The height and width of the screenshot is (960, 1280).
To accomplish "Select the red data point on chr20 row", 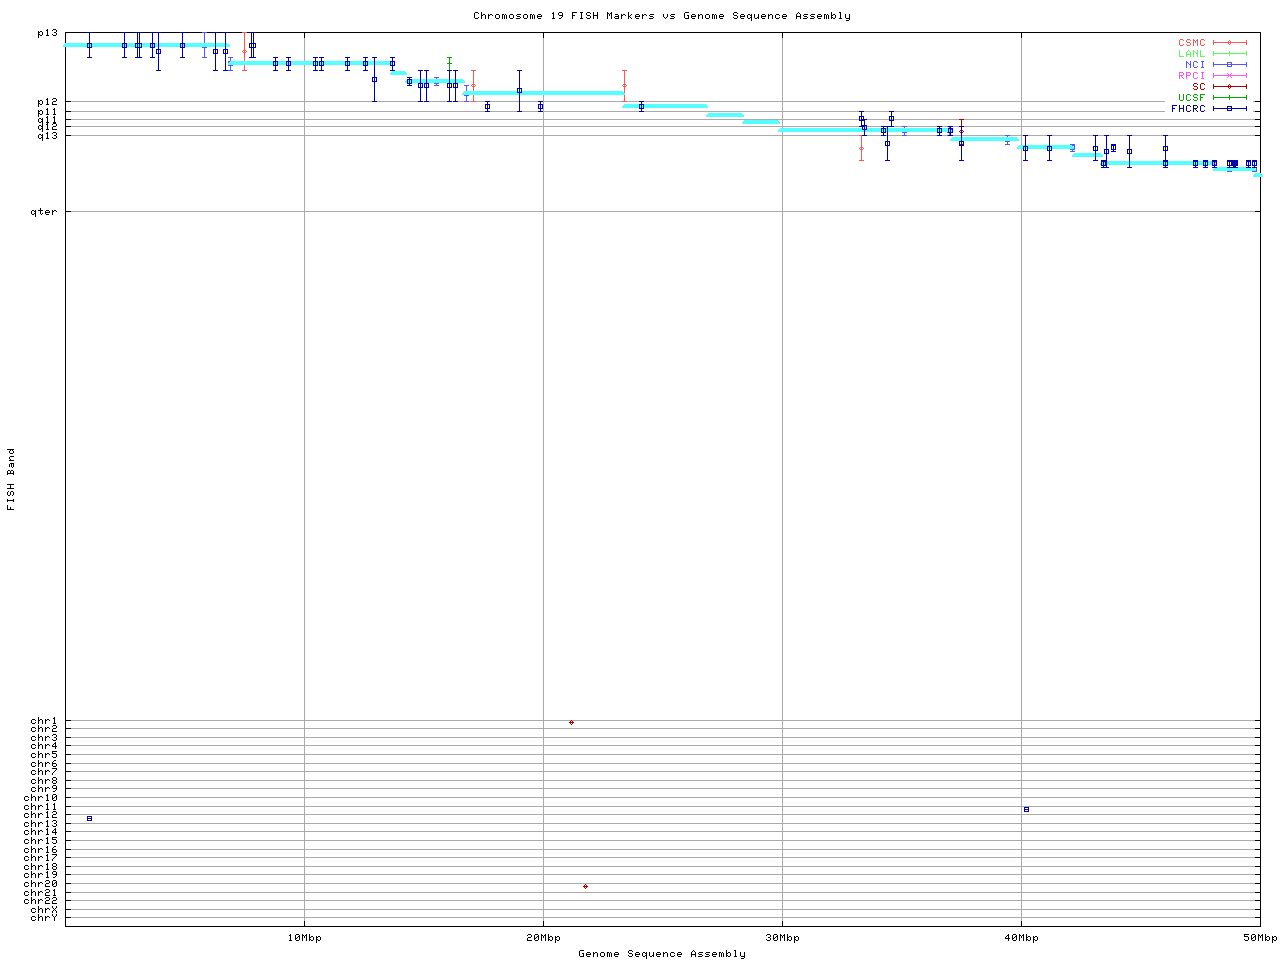I will click(585, 886).
